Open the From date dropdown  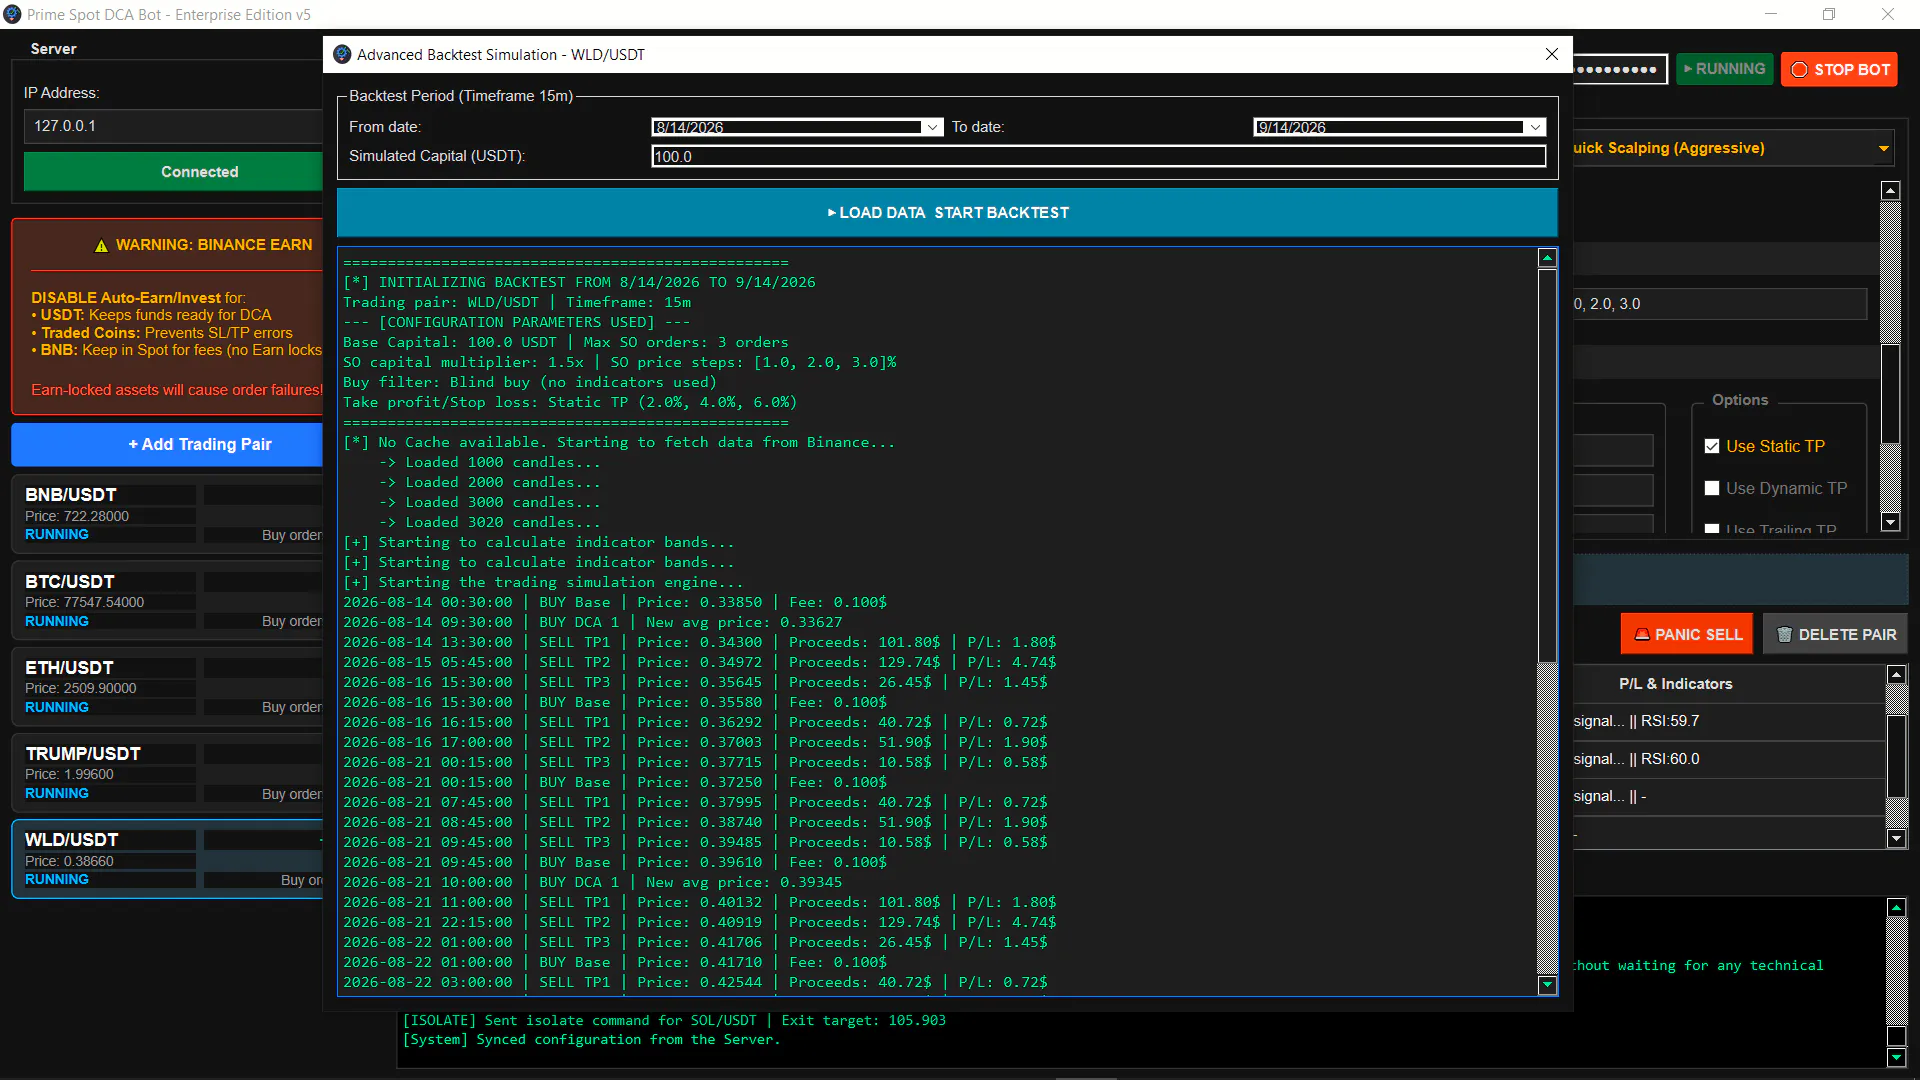pos(932,127)
